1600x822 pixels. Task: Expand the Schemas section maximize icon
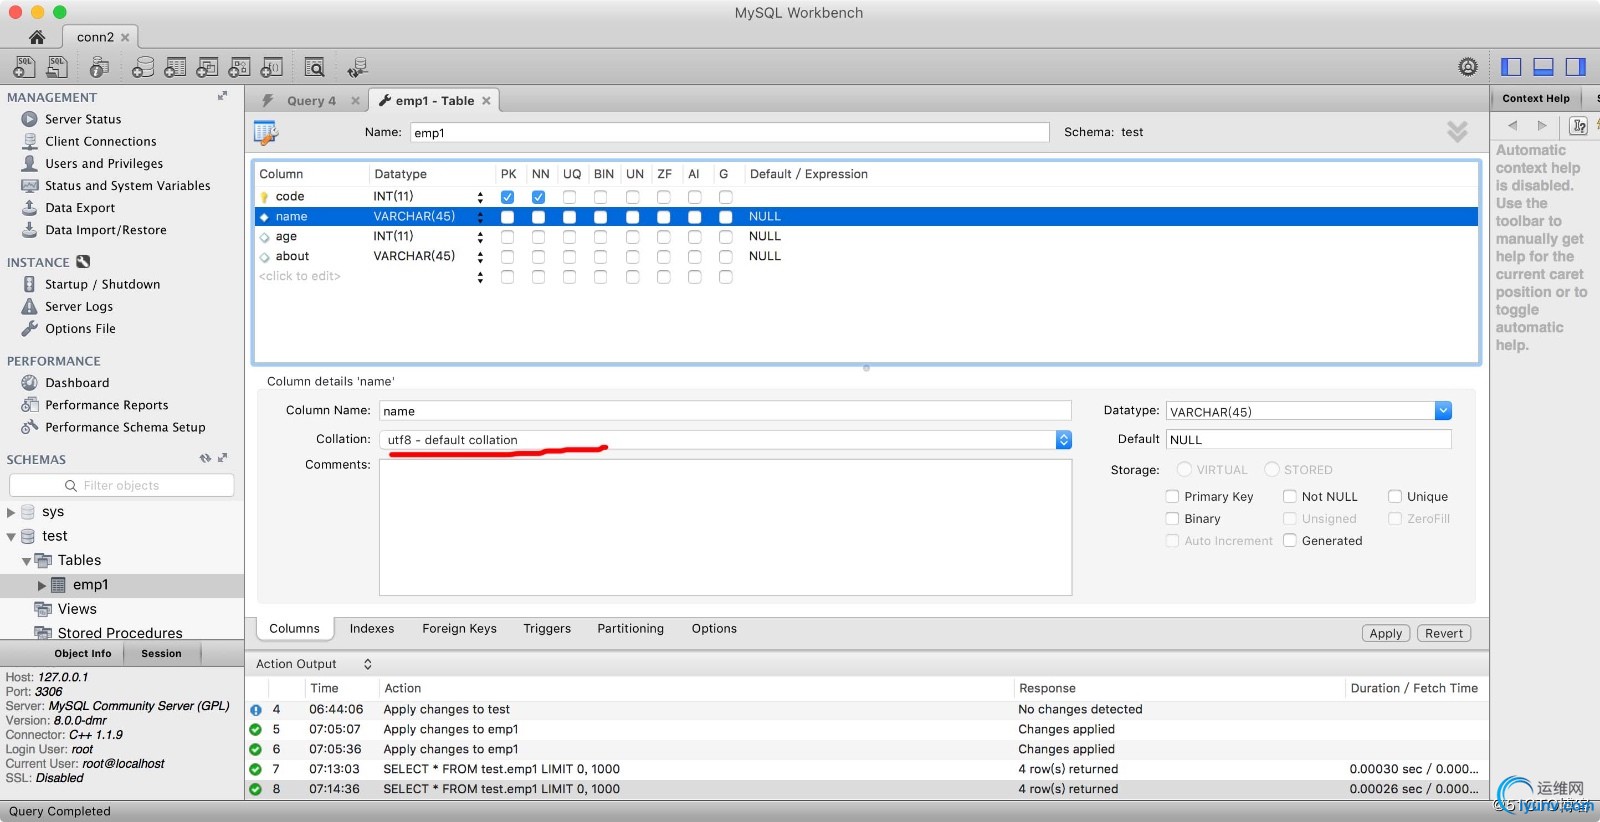click(x=222, y=458)
